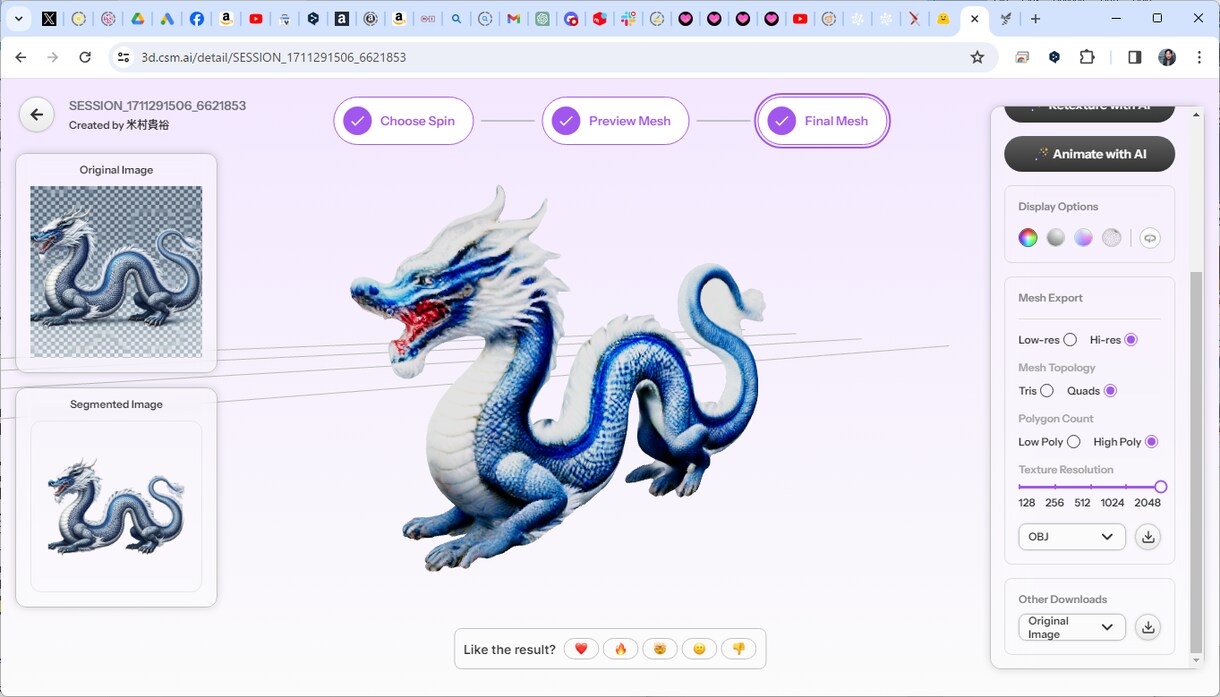The image size is (1220, 697).
Task: Open the Chrome extensions puzzle icon
Action: 1087,58
